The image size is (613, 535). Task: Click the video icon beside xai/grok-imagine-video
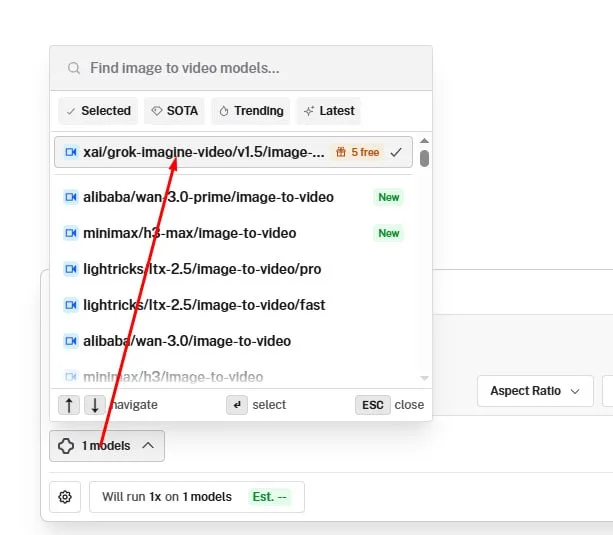click(x=71, y=152)
